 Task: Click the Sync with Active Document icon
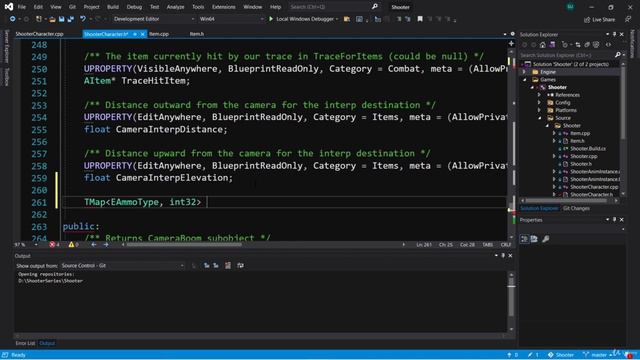(578, 44)
